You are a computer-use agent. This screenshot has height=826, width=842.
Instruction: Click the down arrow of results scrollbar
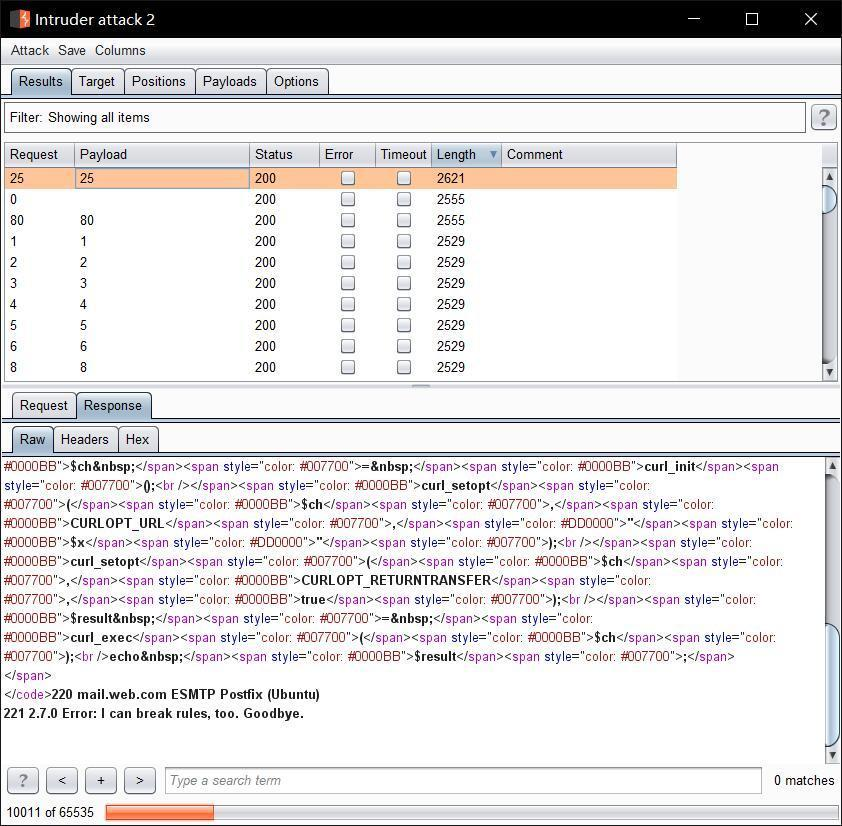[x=830, y=371]
